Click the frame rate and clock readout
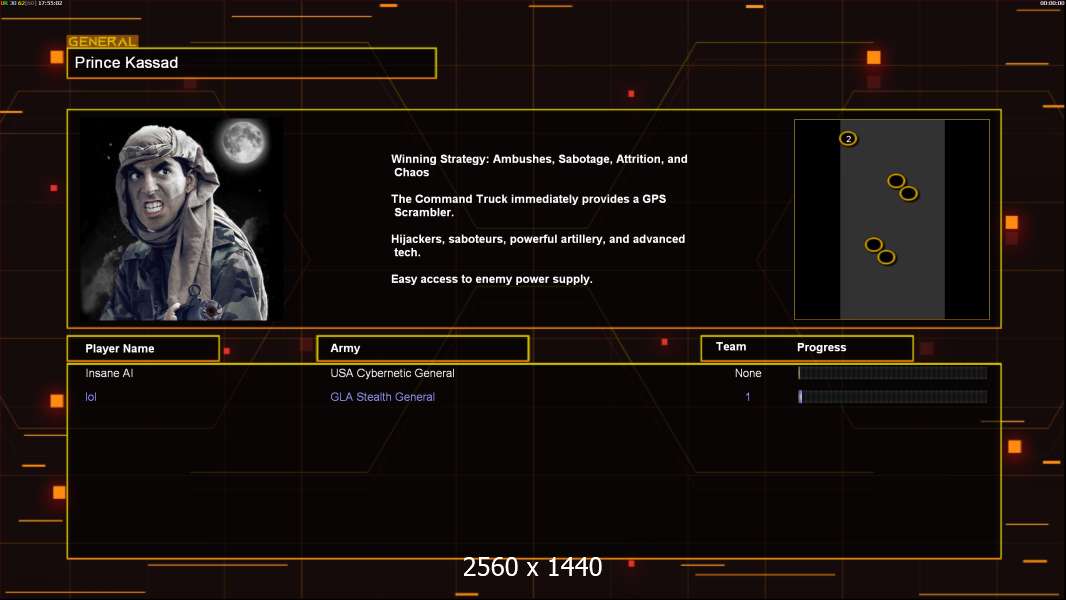 click(31, 3)
